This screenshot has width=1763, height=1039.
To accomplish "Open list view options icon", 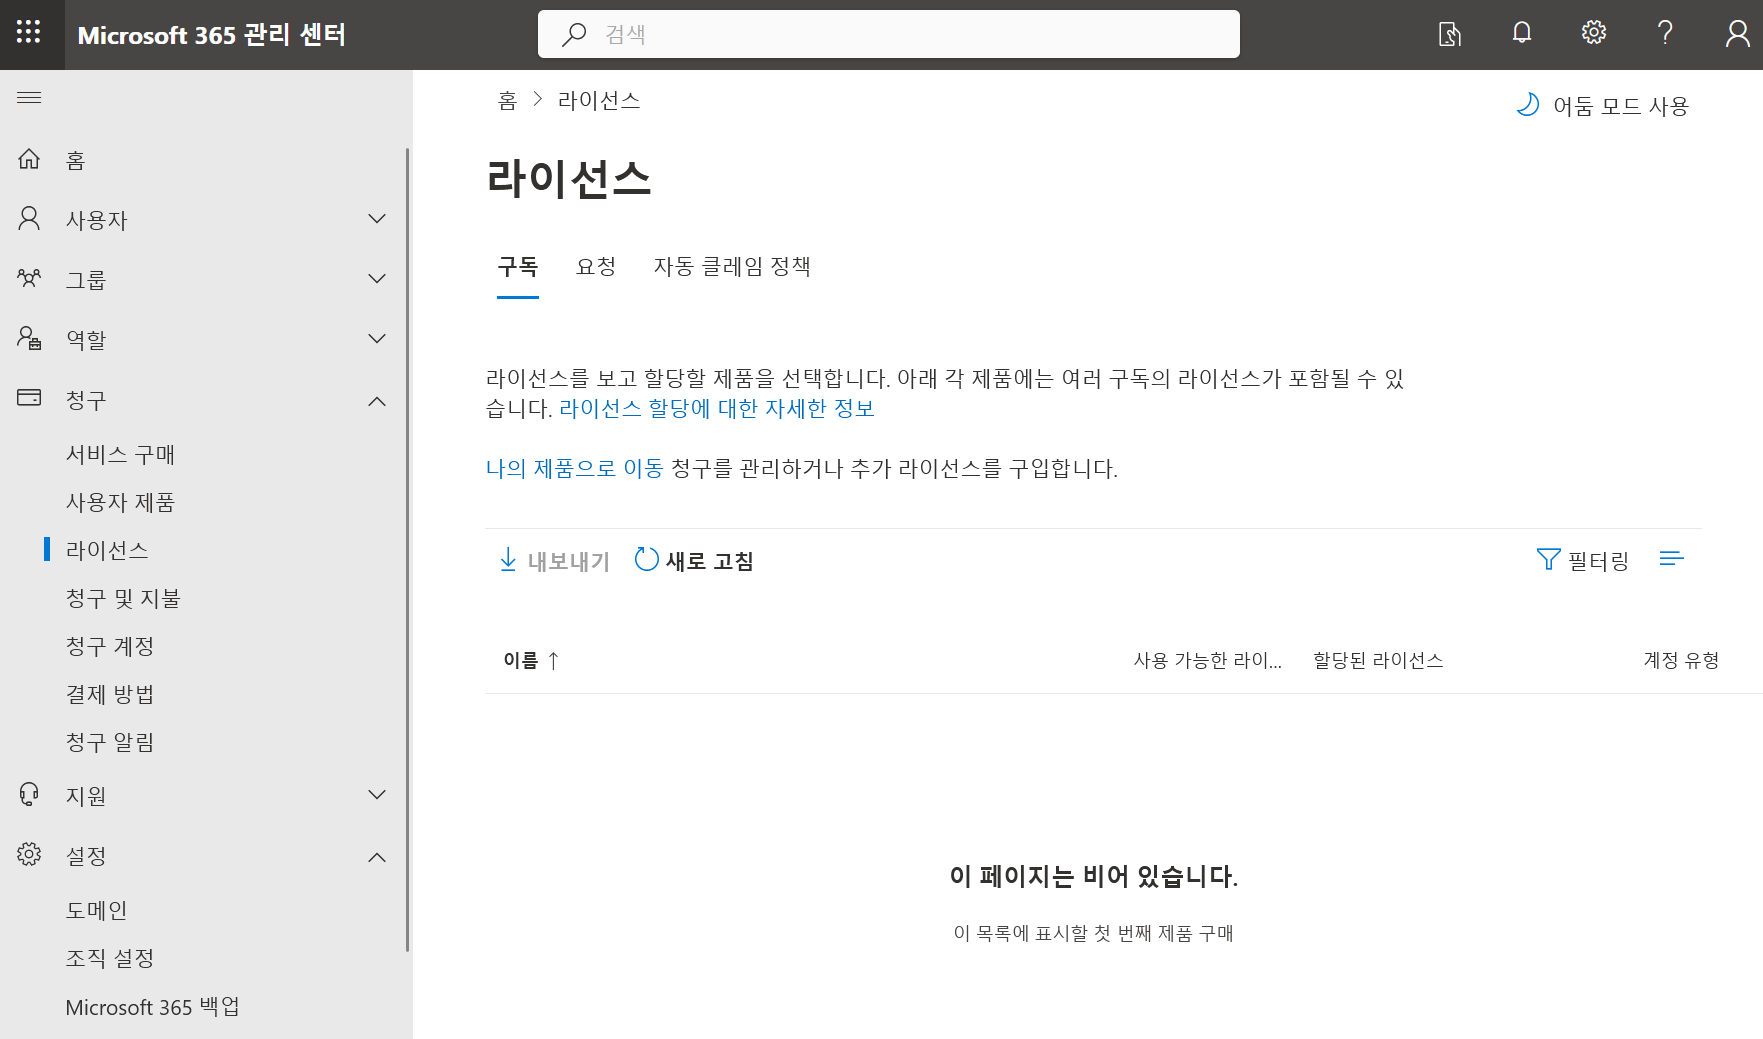I will (1671, 559).
